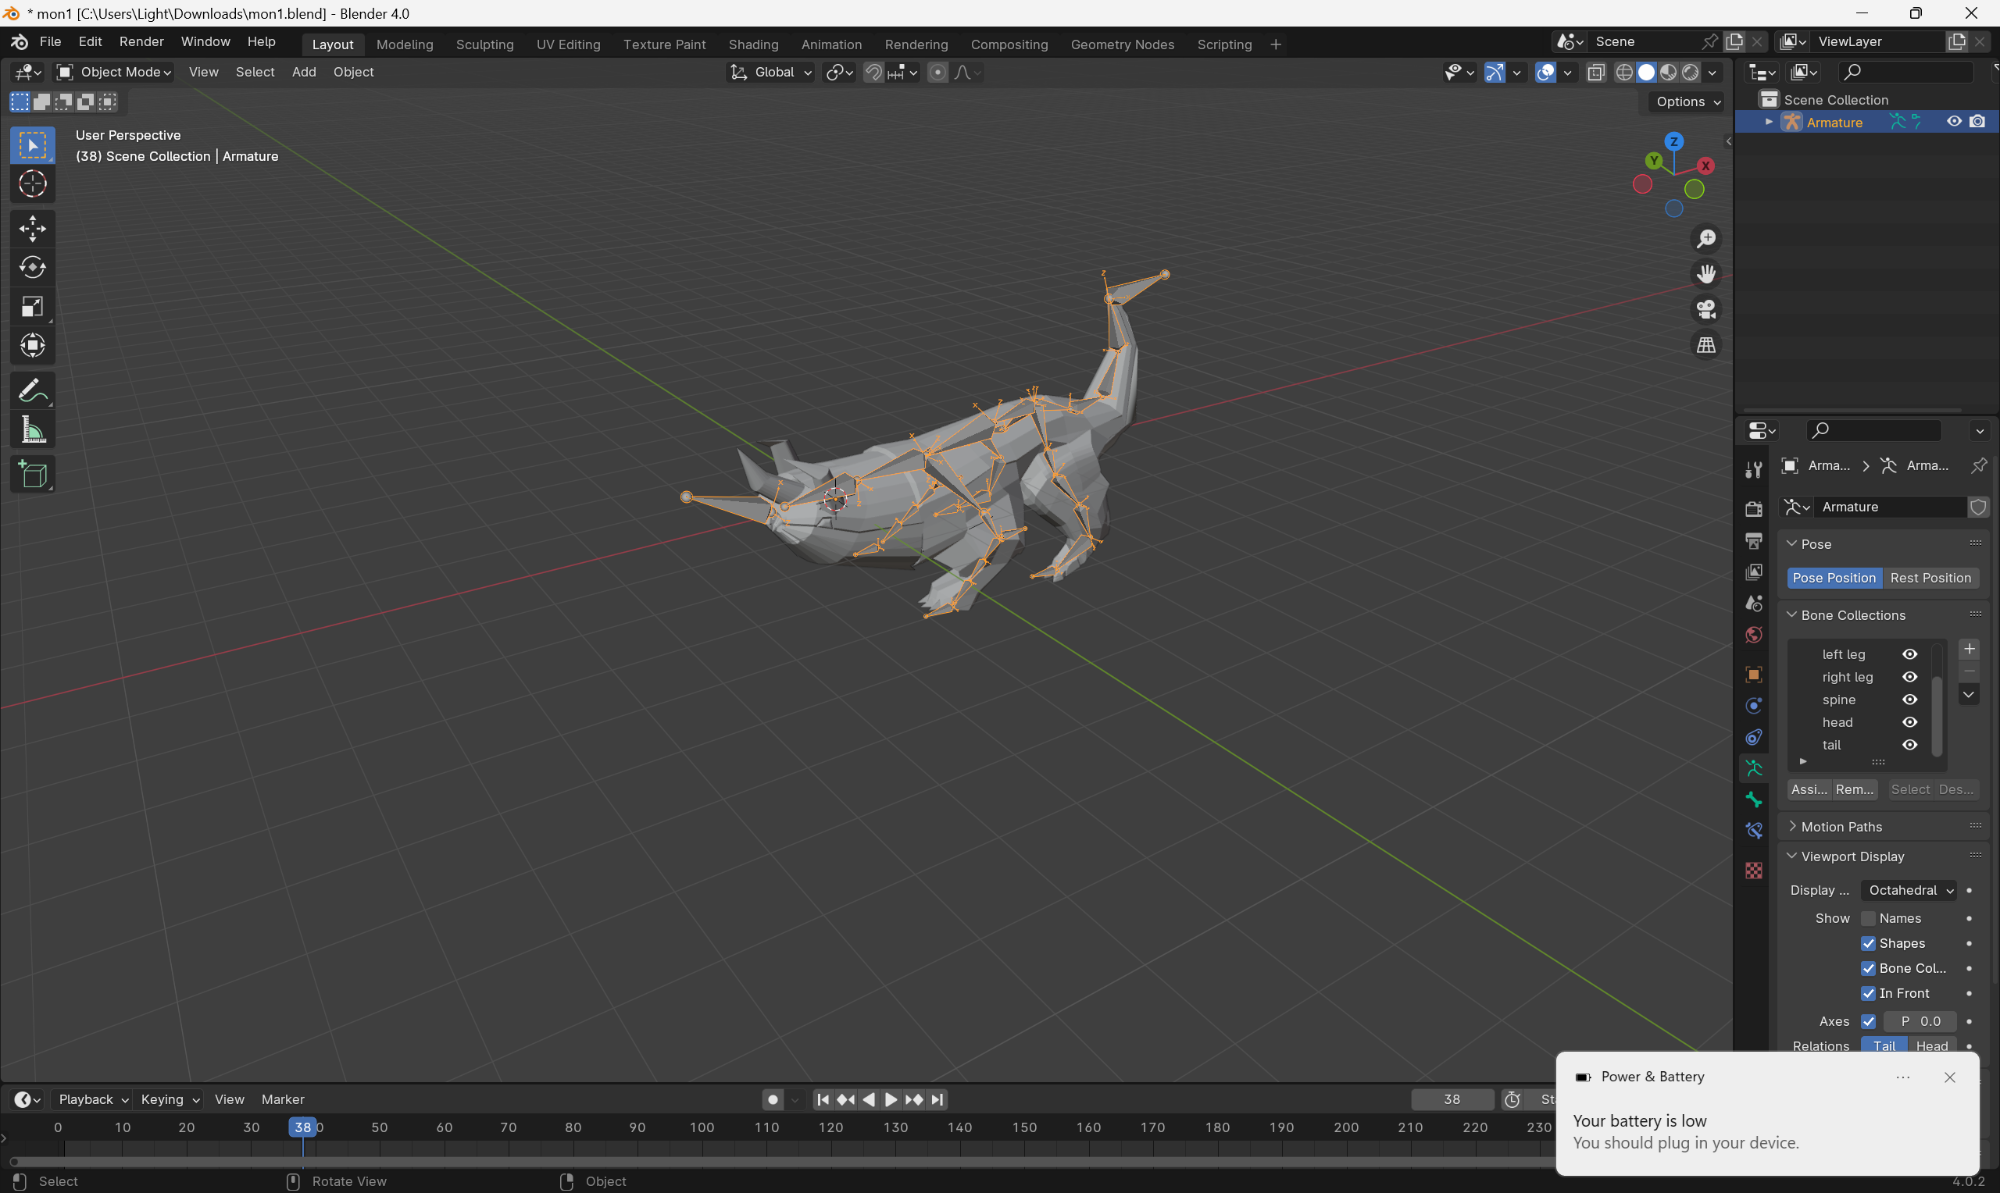
Task: Jump to the last frame of the animation
Action: point(937,1099)
